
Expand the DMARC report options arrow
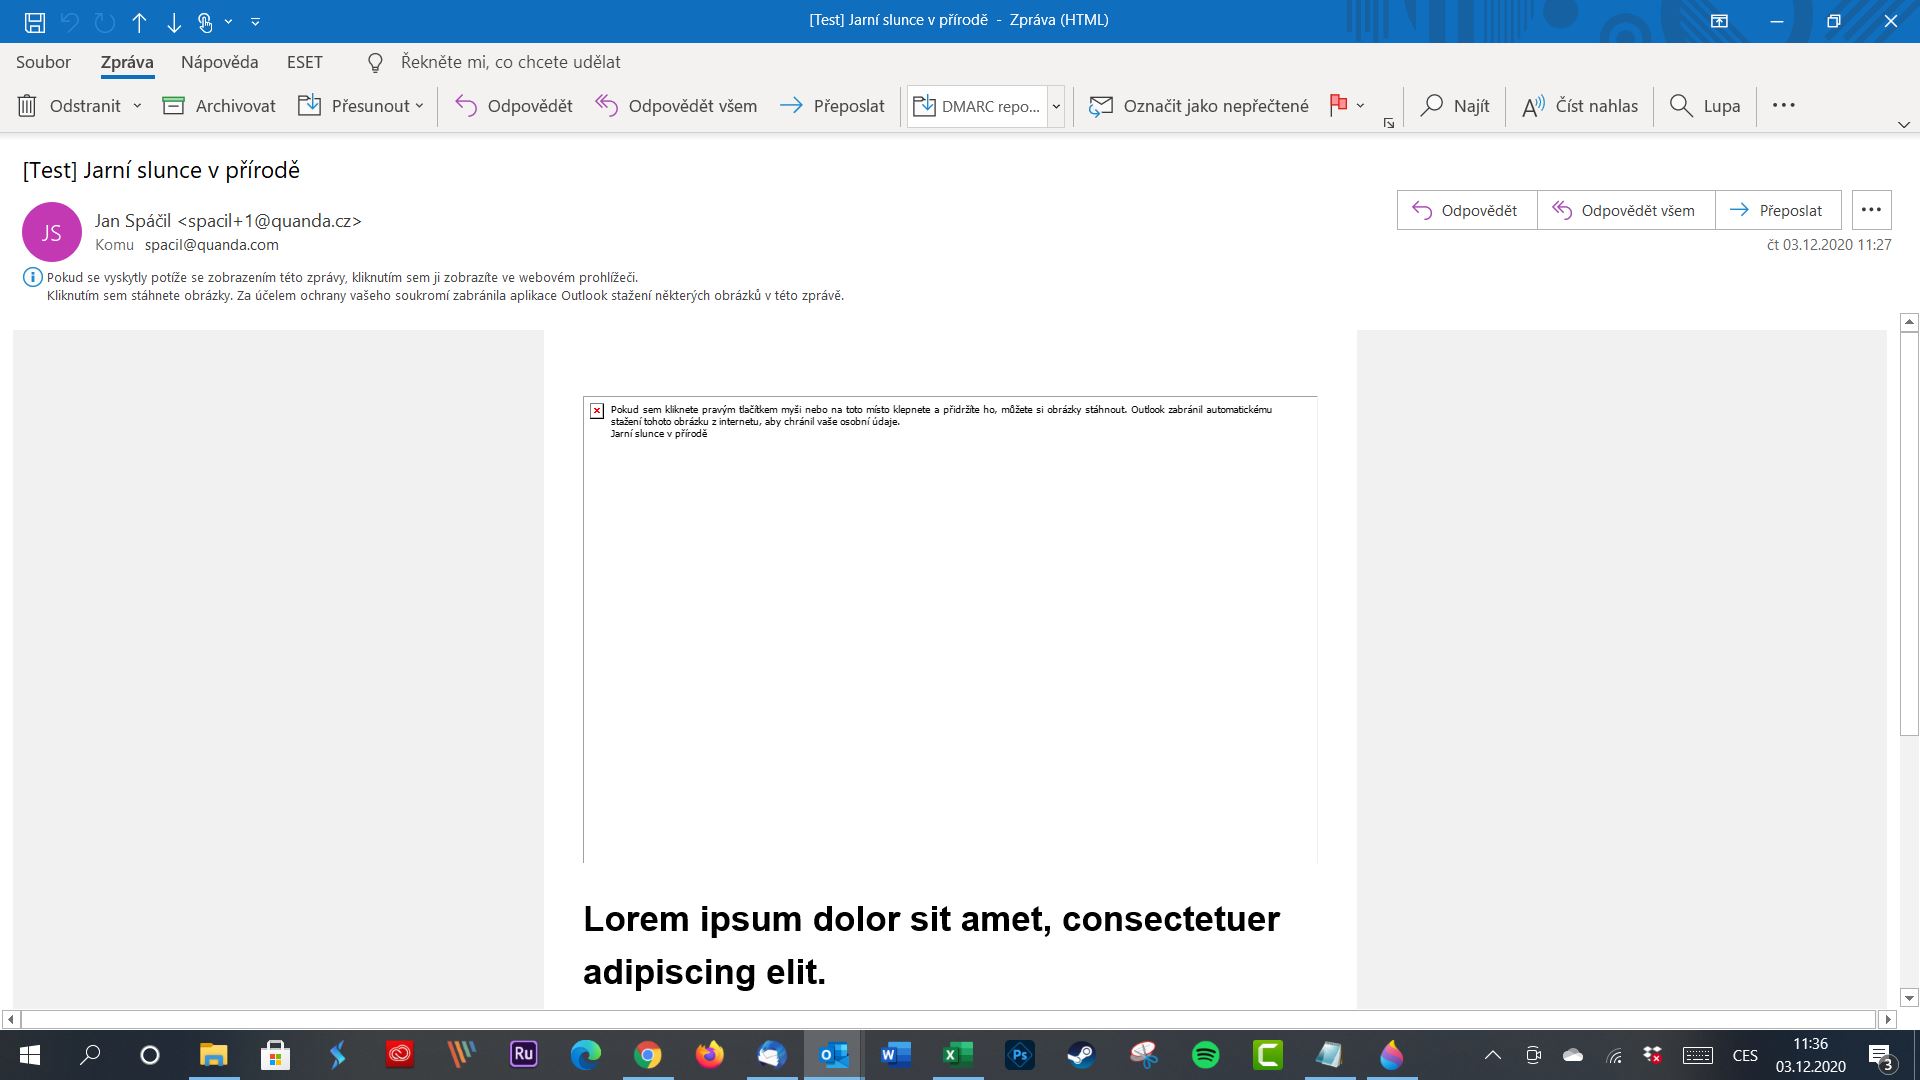(1058, 105)
